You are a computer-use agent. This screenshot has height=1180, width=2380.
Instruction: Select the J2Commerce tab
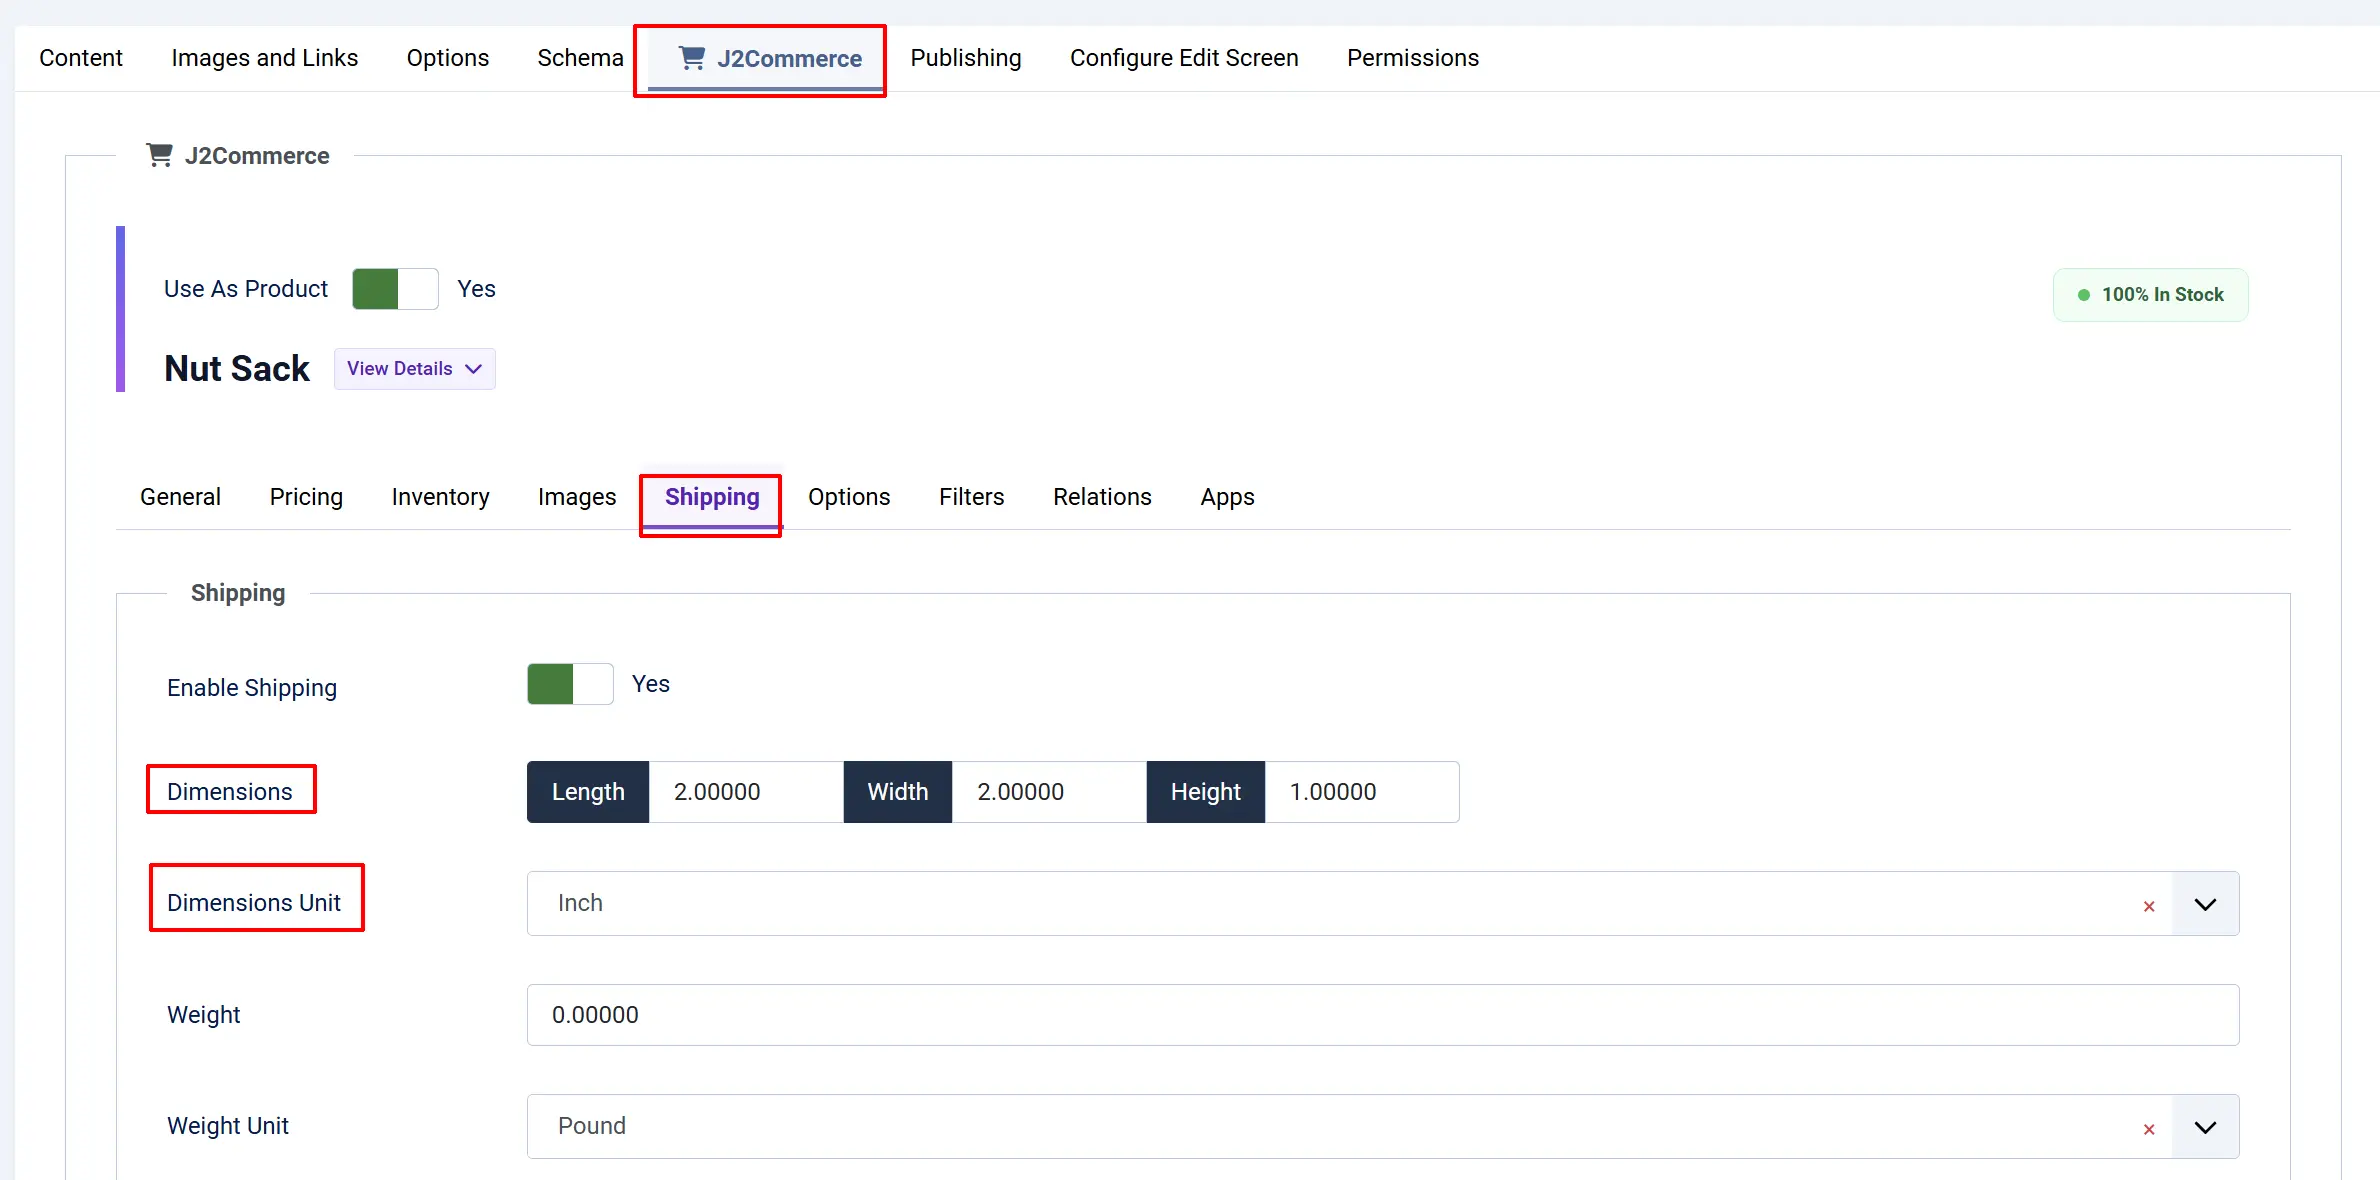pyautogui.click(x=767, y=59)
